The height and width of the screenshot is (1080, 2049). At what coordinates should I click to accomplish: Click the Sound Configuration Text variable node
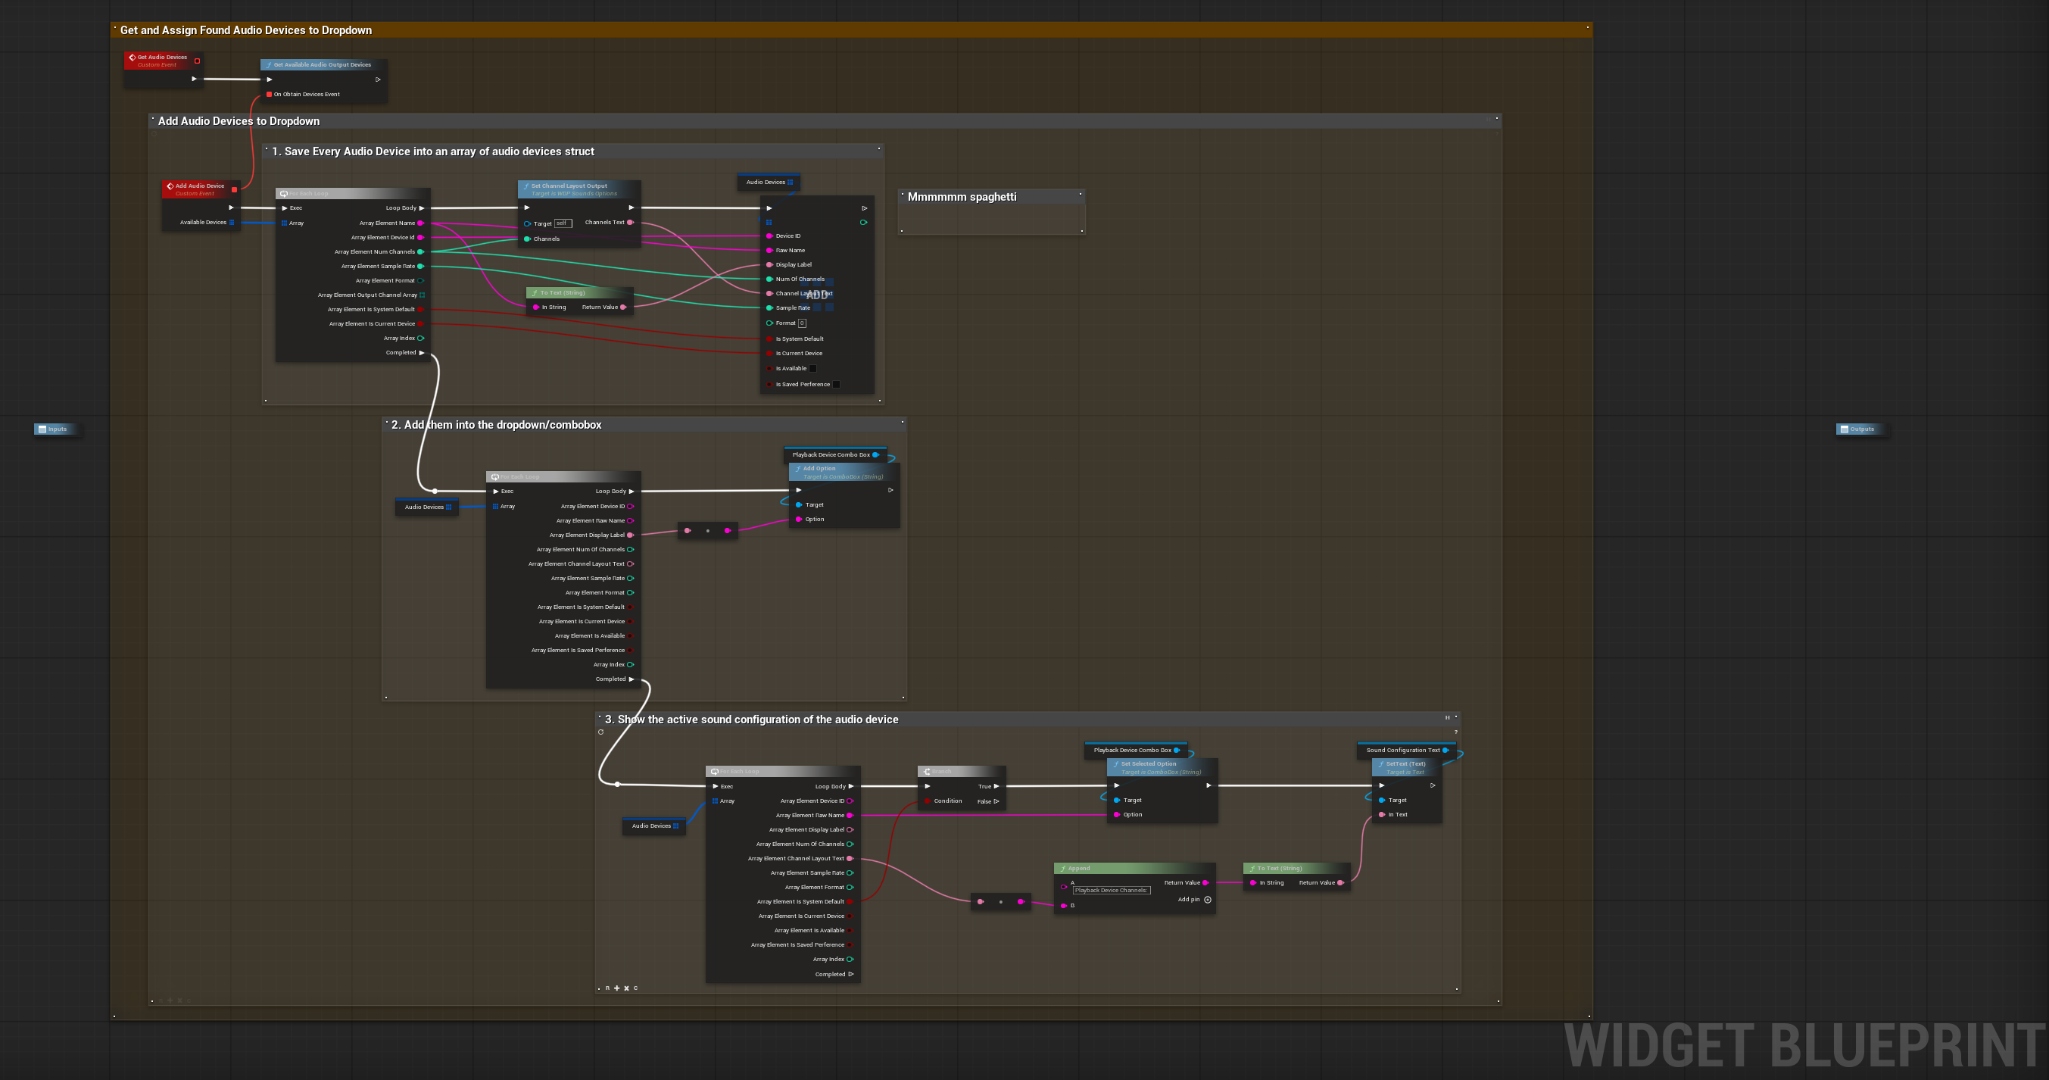(1407, 750)
